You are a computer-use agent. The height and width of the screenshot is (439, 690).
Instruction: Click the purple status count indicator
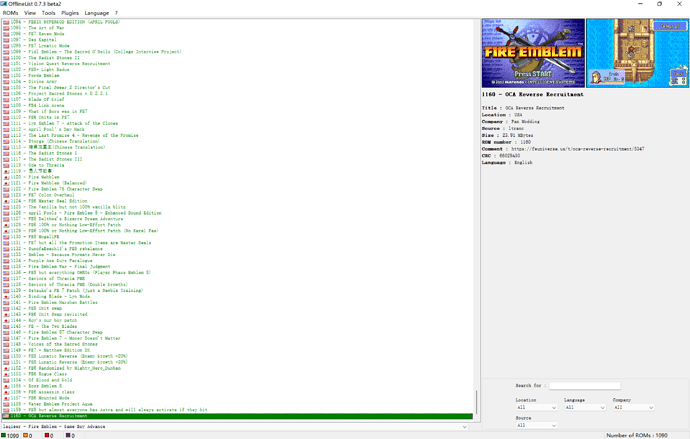point(70,435)
